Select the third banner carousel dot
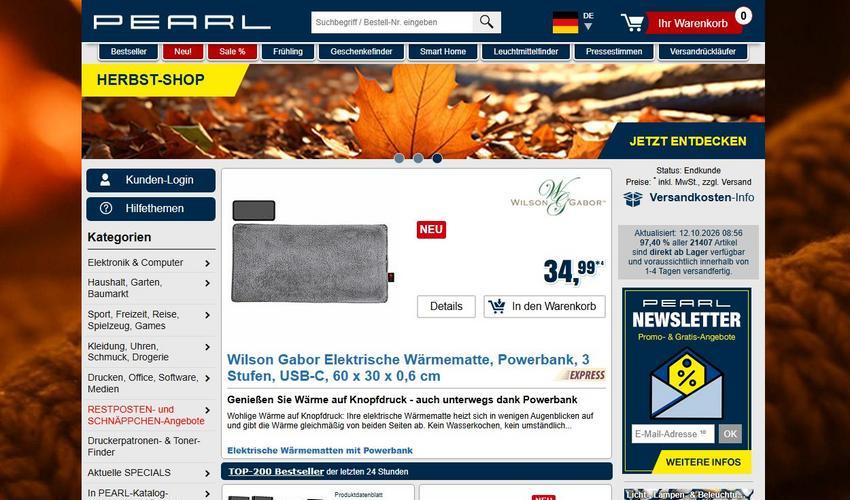This screenshot has height=500, width=850. 437,158
